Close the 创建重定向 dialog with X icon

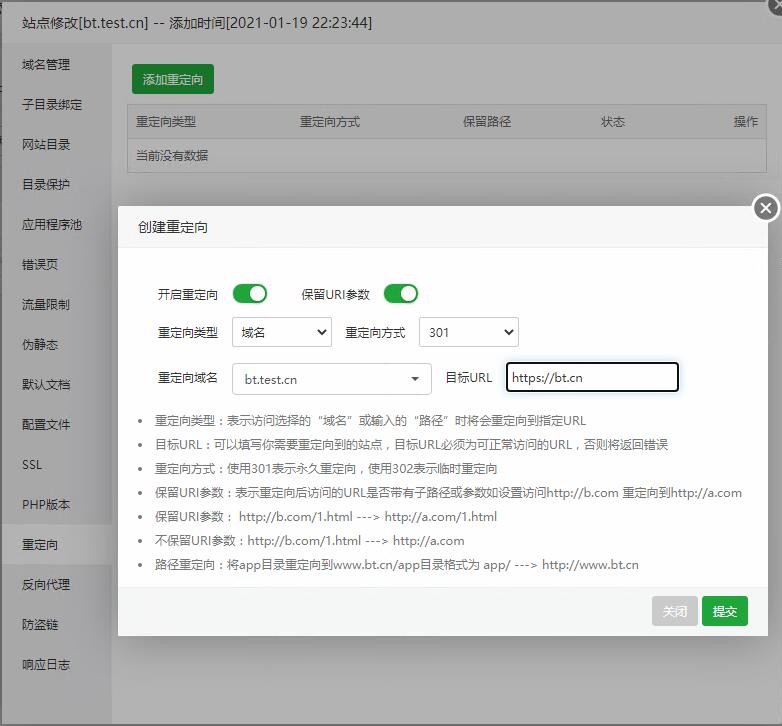tap(766, 208)
